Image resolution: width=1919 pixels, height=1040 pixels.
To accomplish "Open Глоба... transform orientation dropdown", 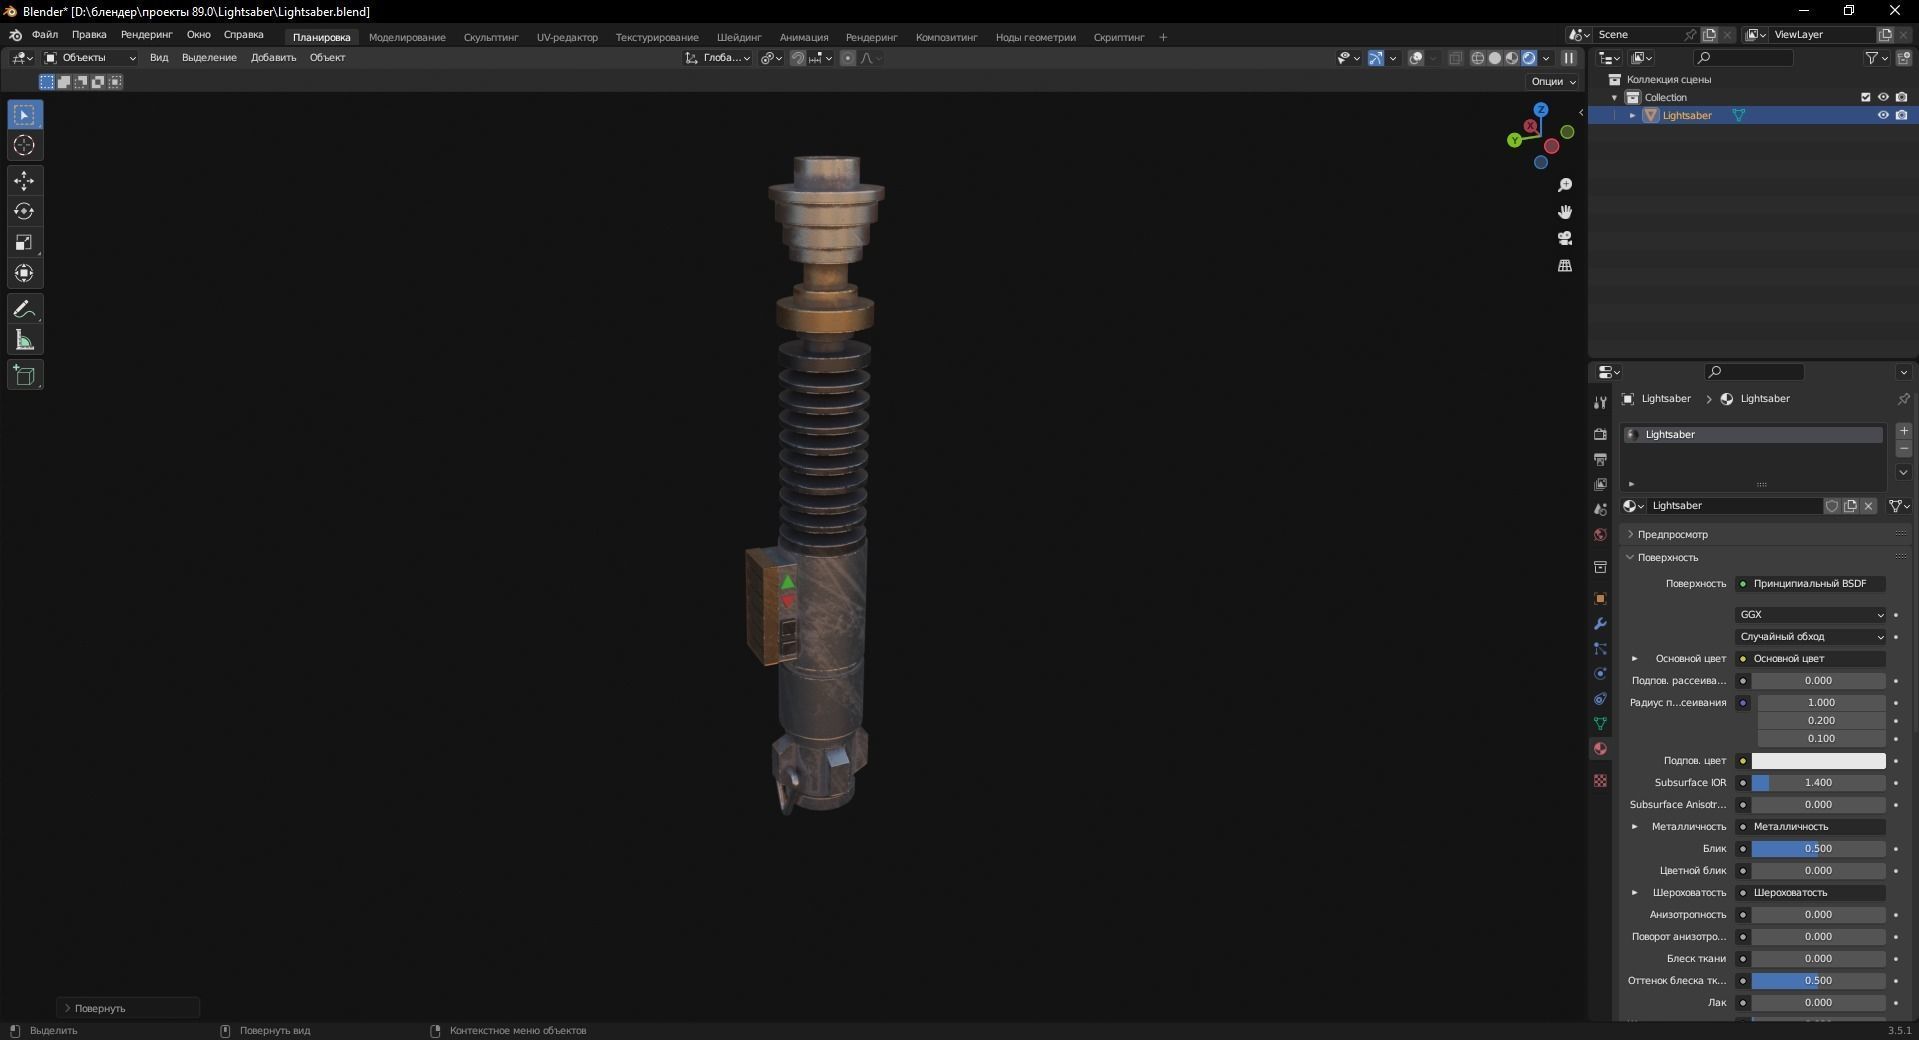I will click(x=719, y=58).
